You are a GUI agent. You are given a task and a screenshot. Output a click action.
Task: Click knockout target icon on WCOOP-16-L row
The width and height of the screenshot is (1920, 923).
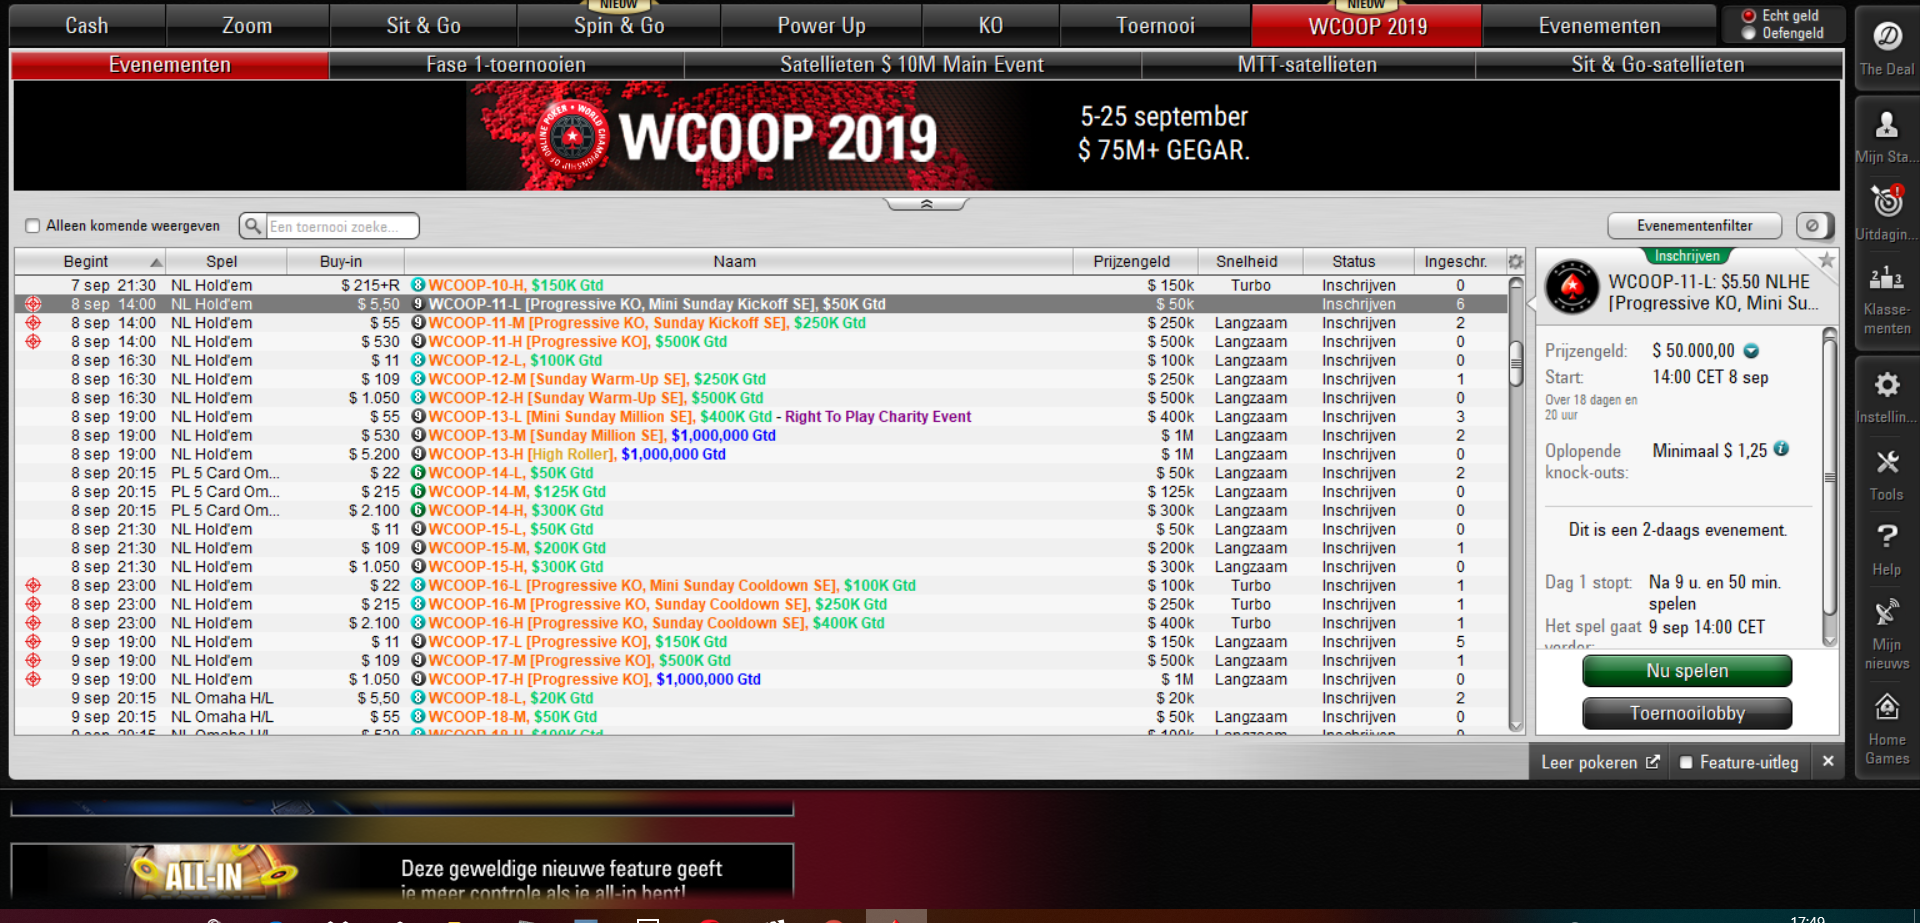coord(33,586)
